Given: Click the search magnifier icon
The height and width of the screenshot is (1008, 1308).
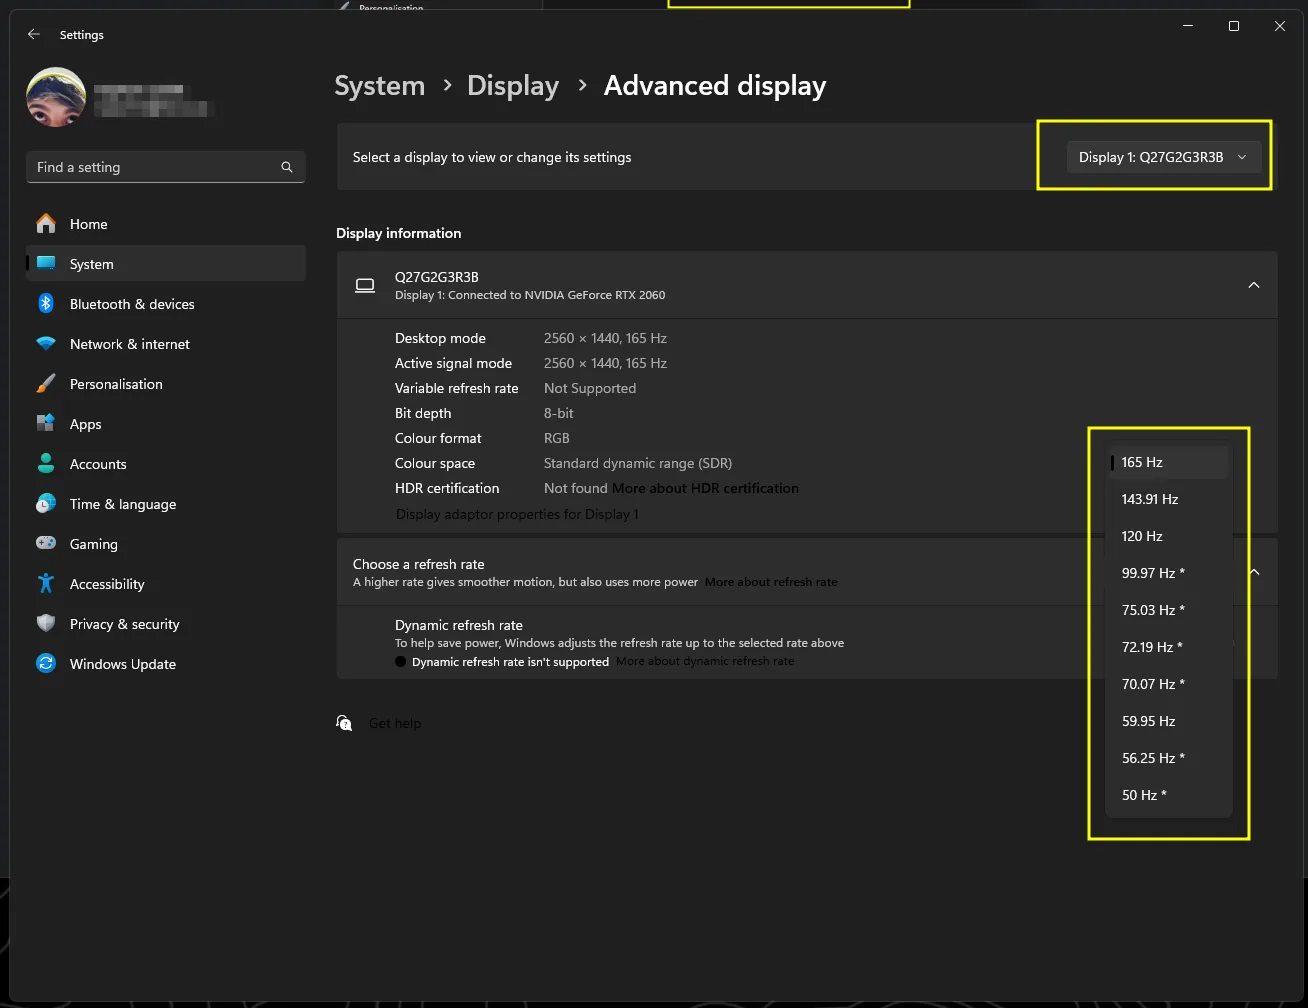Looking at the screenshot, I should (287, 167).
